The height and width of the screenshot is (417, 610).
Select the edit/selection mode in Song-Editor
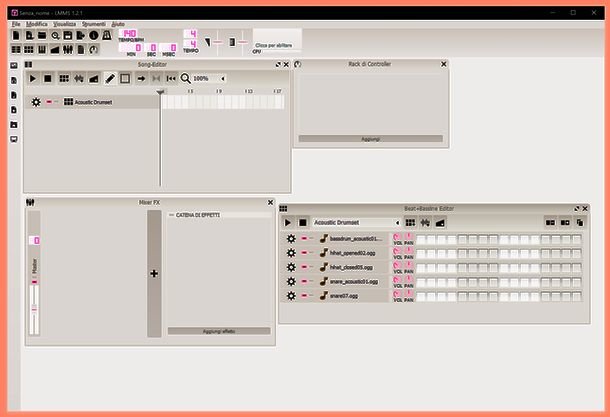click(125, 79)
